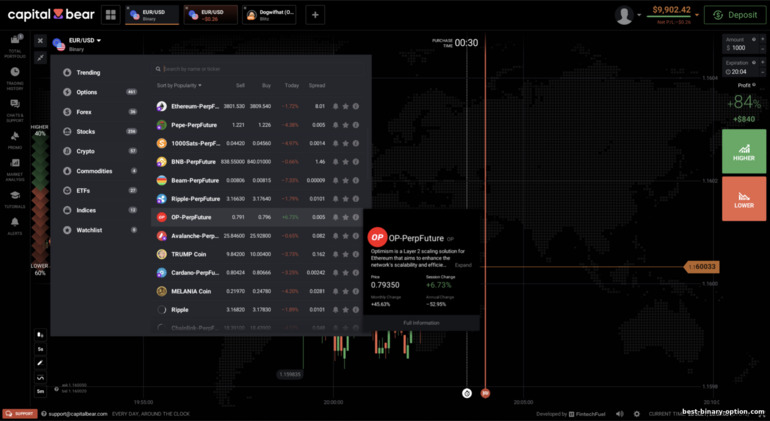Open Chats & Support sidebar icon
This screenshot has height=421, width=770.
(15, 111)
